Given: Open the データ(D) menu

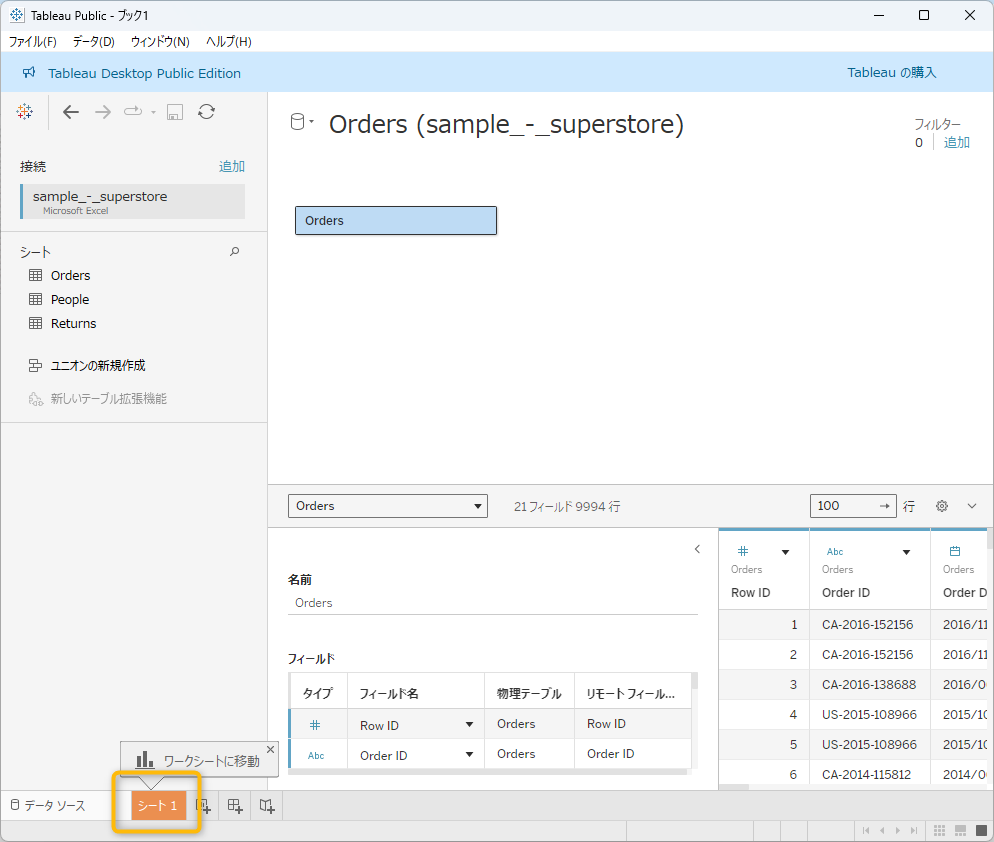Looking at the screenshot, I should coord(93,41).
